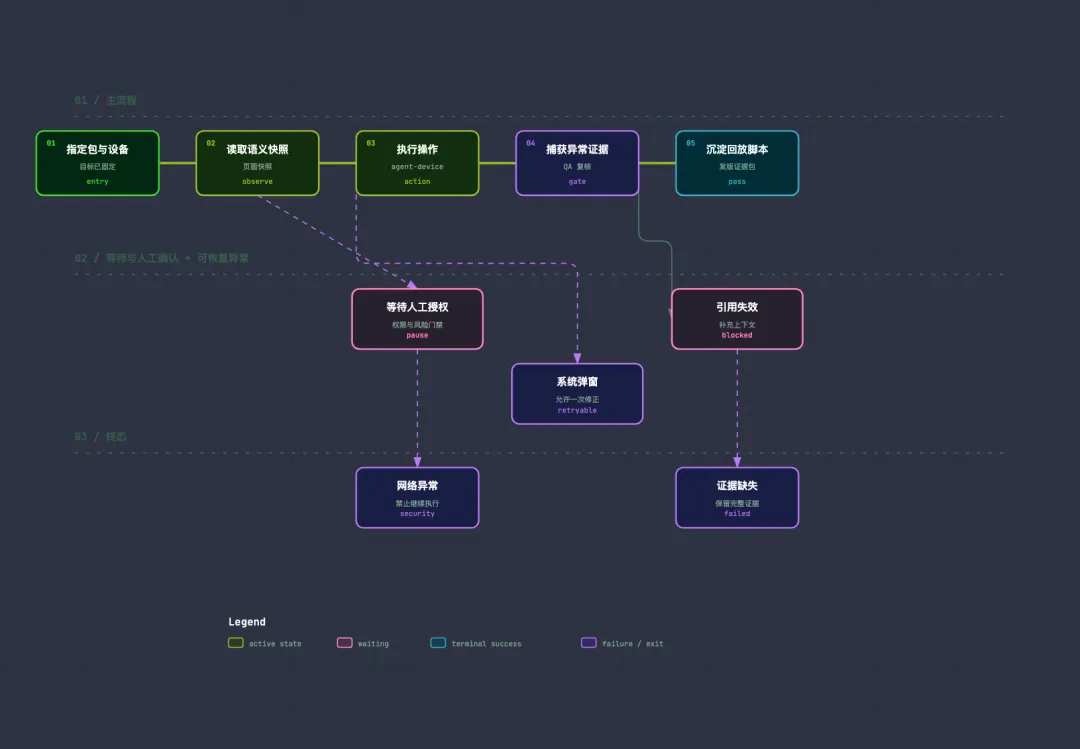Click the "补充上下文" subtitle
1080x749 pixels.
tap(737, 325)
